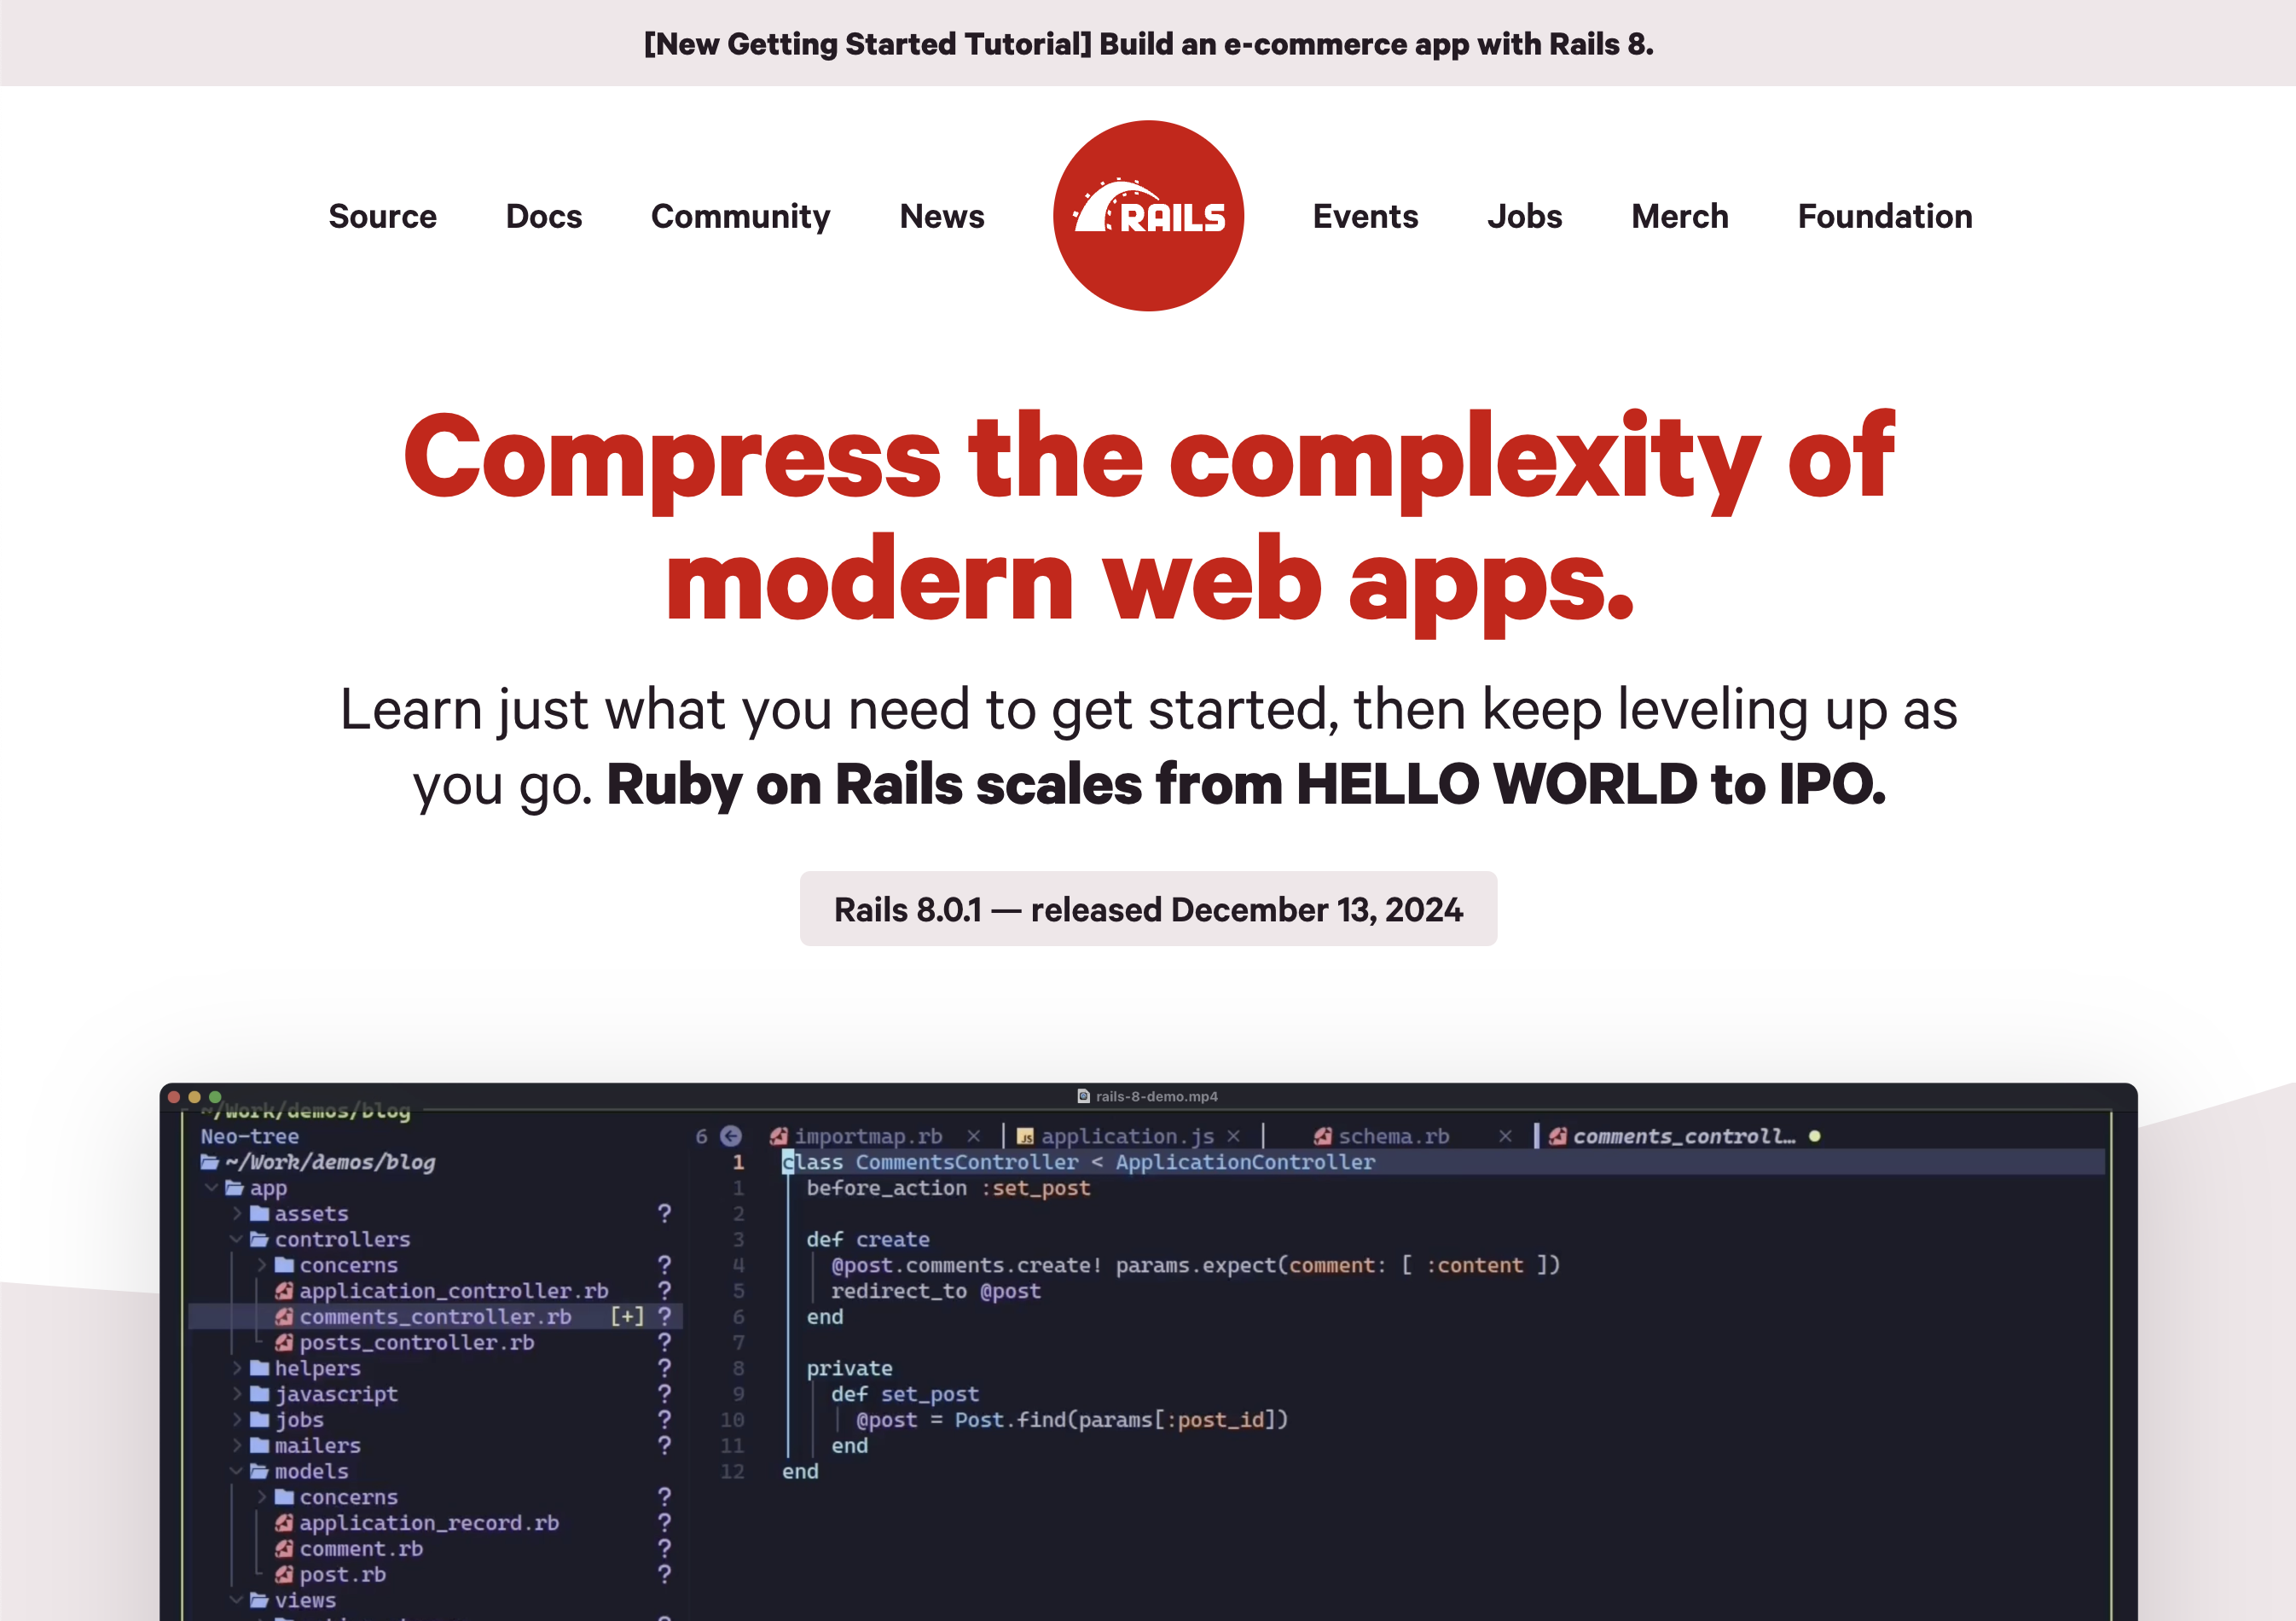Click the rails-8-demo.mp4 video title
Viewport: 2296px width, 1621px height.
point(1147,1096)
